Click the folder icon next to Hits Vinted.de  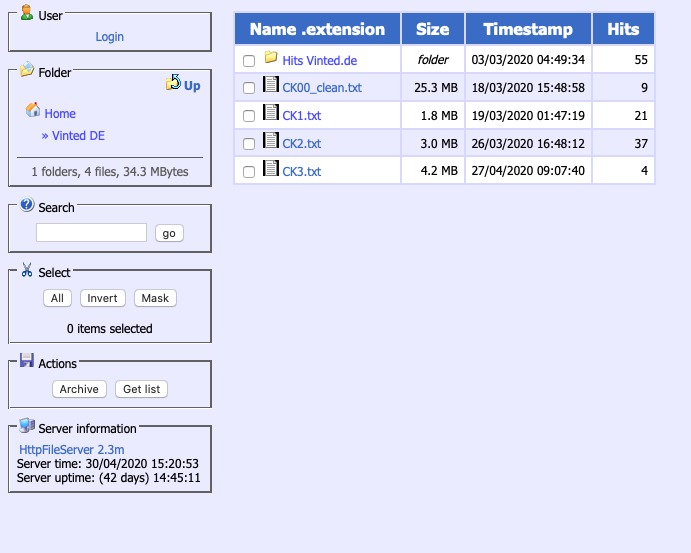pos(271,58)
